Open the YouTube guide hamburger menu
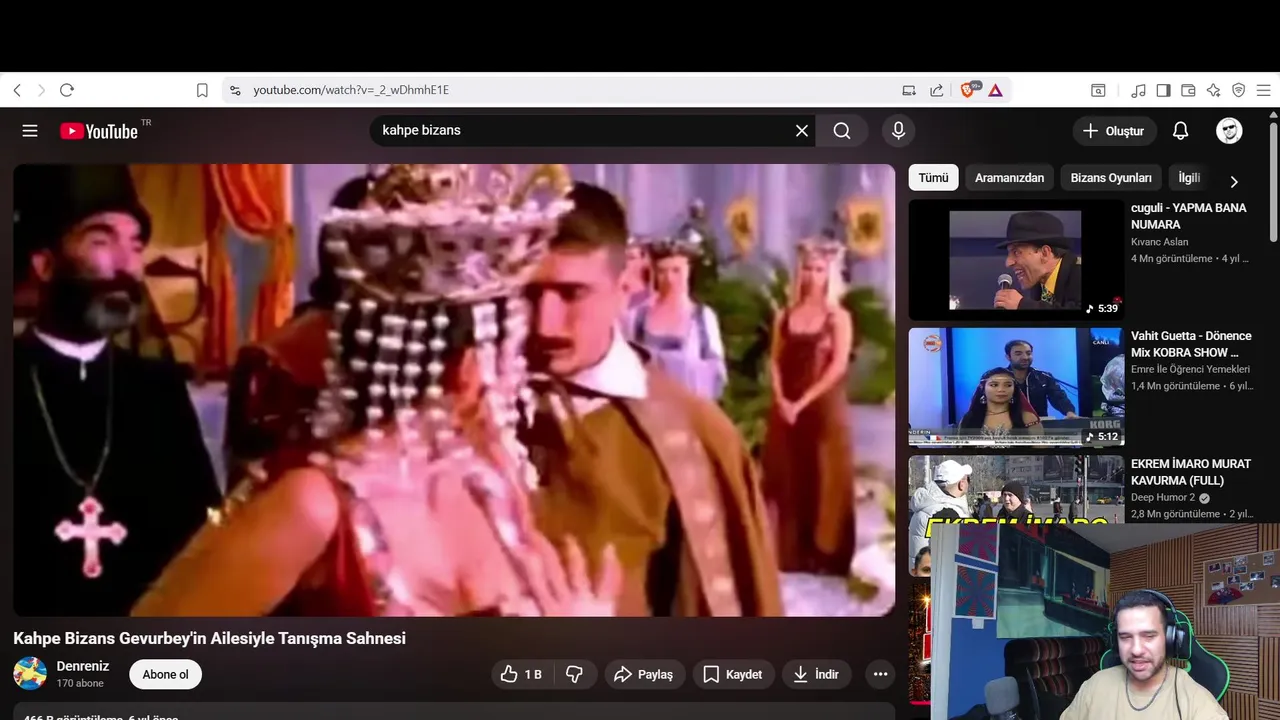This screenshot has height=720, width=1280. pos(30,131)
